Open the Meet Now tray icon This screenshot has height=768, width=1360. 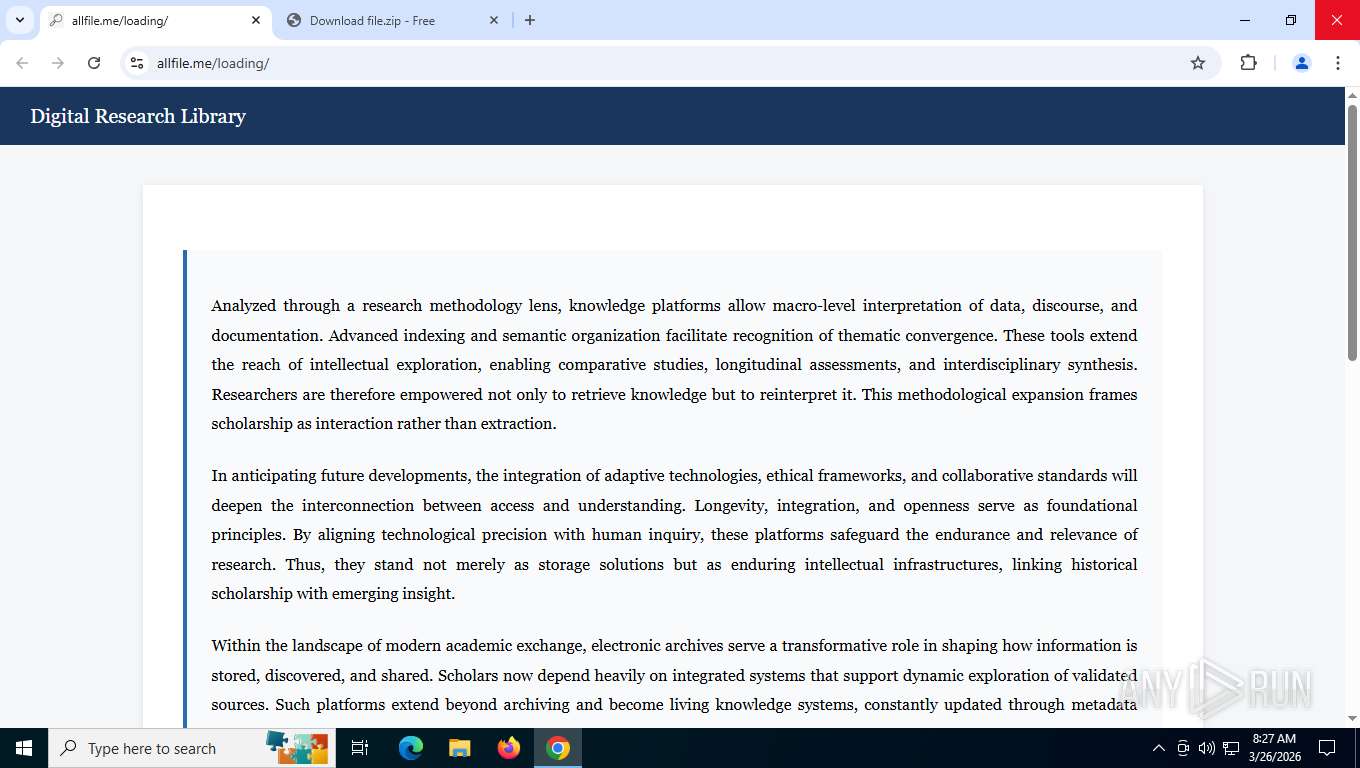click(x=1183, y=748)
